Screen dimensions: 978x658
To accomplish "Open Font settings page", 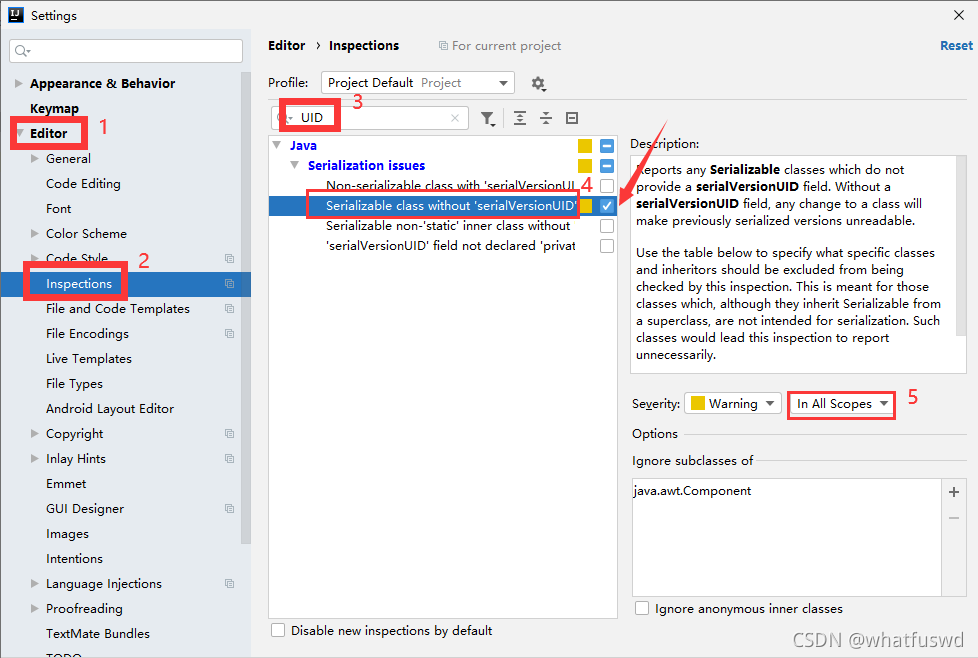I will click(59, 208).
